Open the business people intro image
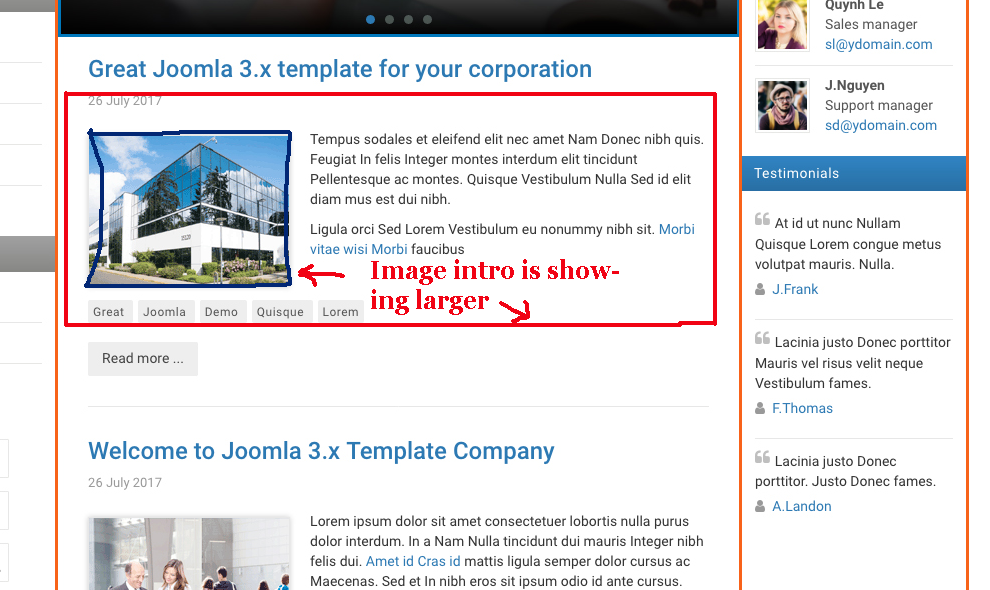The width and height of the screenshot is (990, 590). [x=189, y=554]
